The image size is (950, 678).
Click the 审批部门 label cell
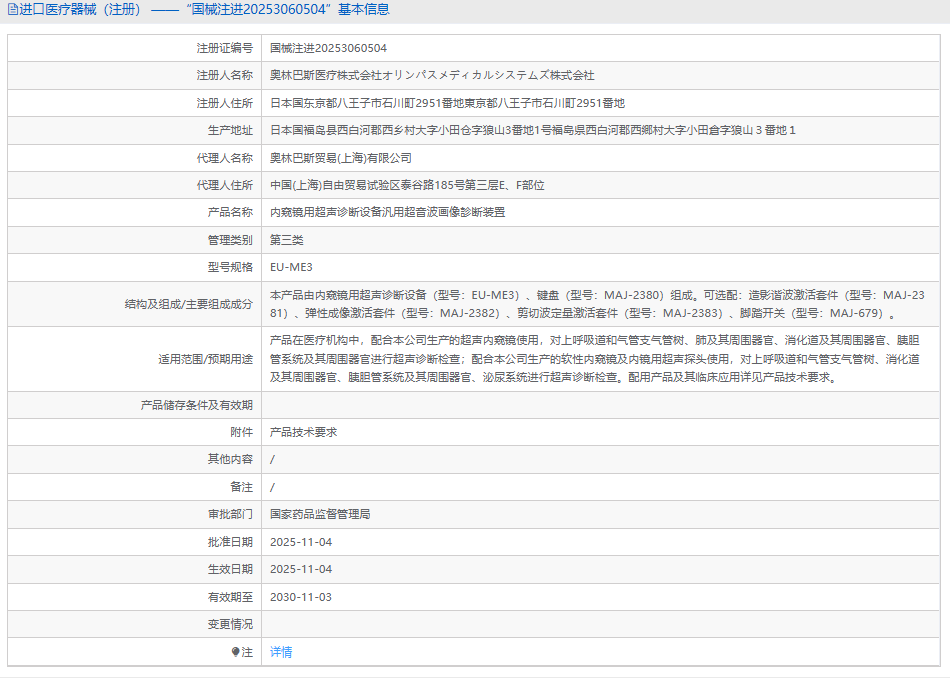pos(135,514)
